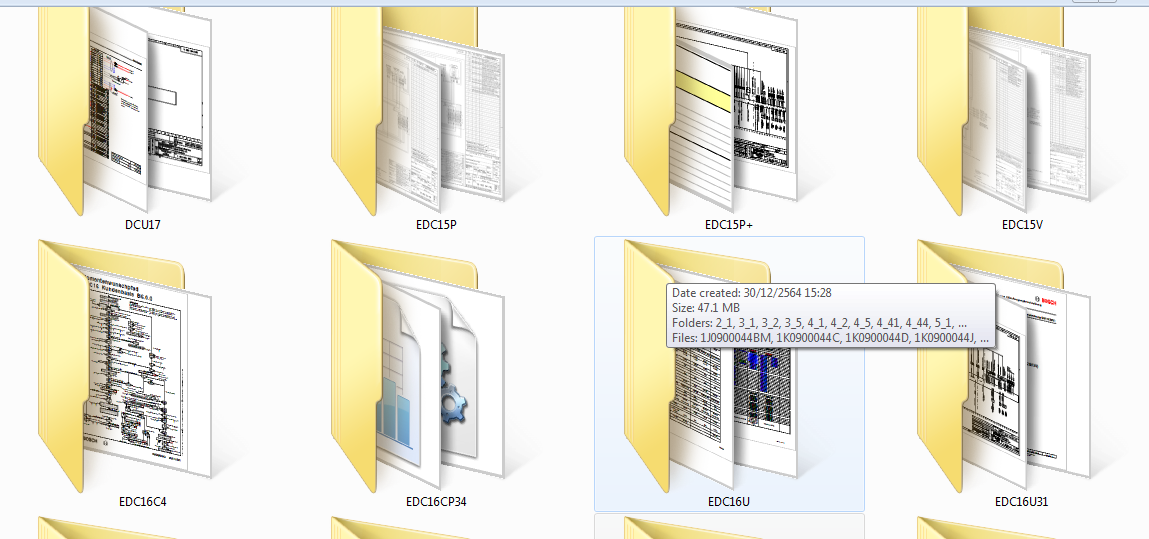Open the EDC16C4 folder icon

125,366
